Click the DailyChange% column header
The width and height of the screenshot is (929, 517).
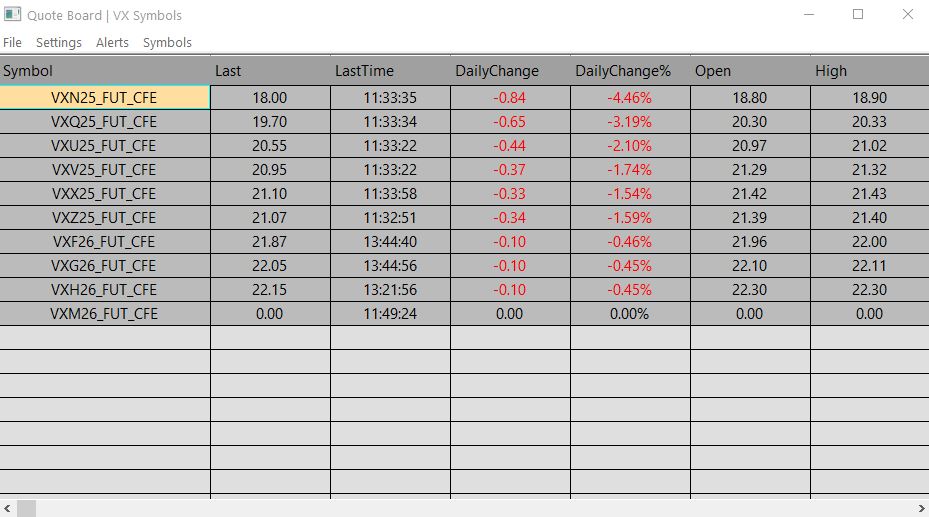[x=623, y=71]
